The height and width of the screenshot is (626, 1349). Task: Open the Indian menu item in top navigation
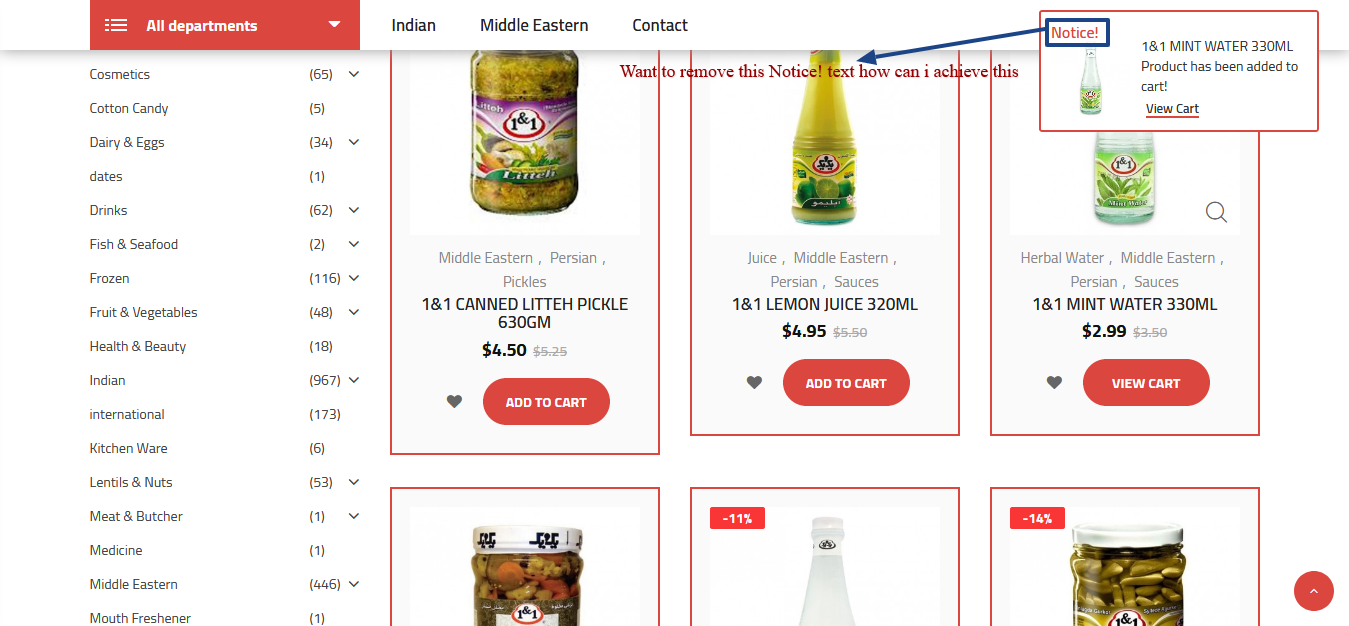tap(414, 25)
